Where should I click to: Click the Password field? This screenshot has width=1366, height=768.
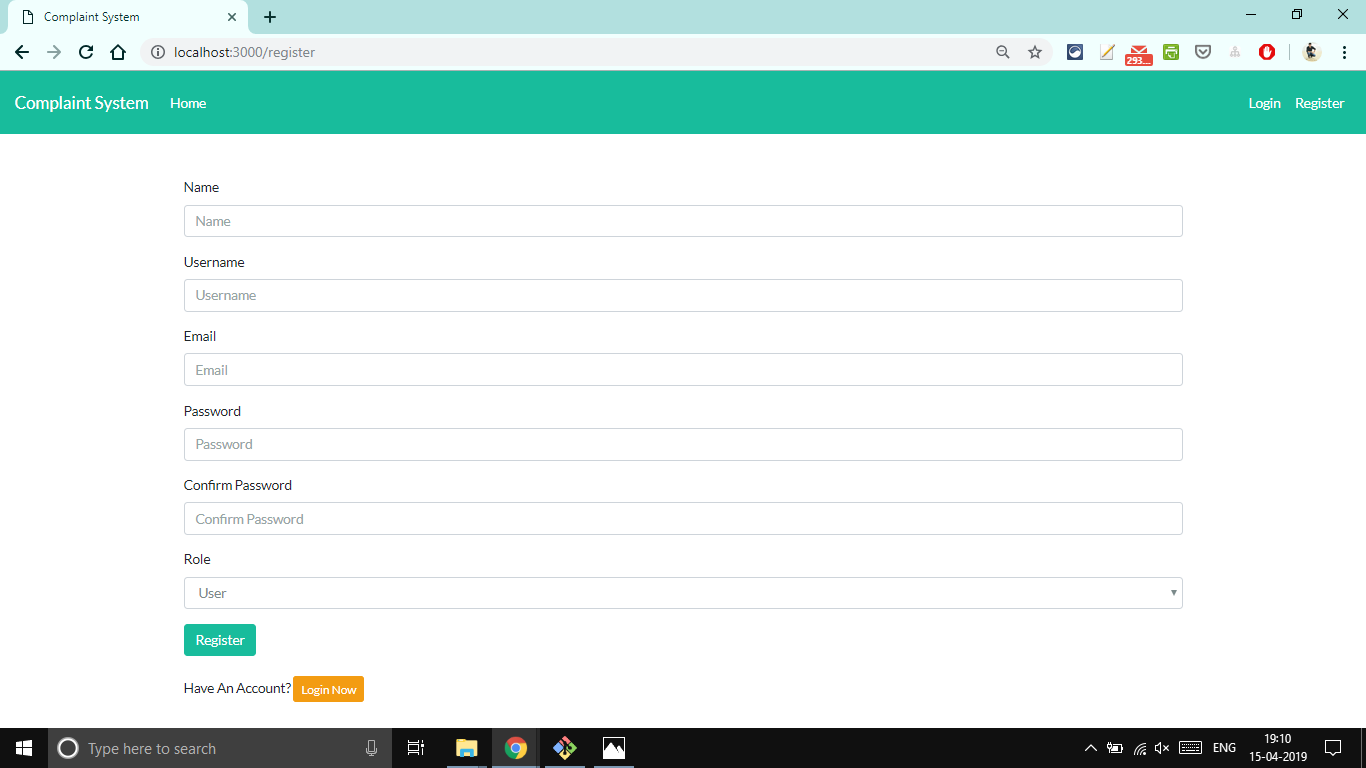tap(683, 444)
